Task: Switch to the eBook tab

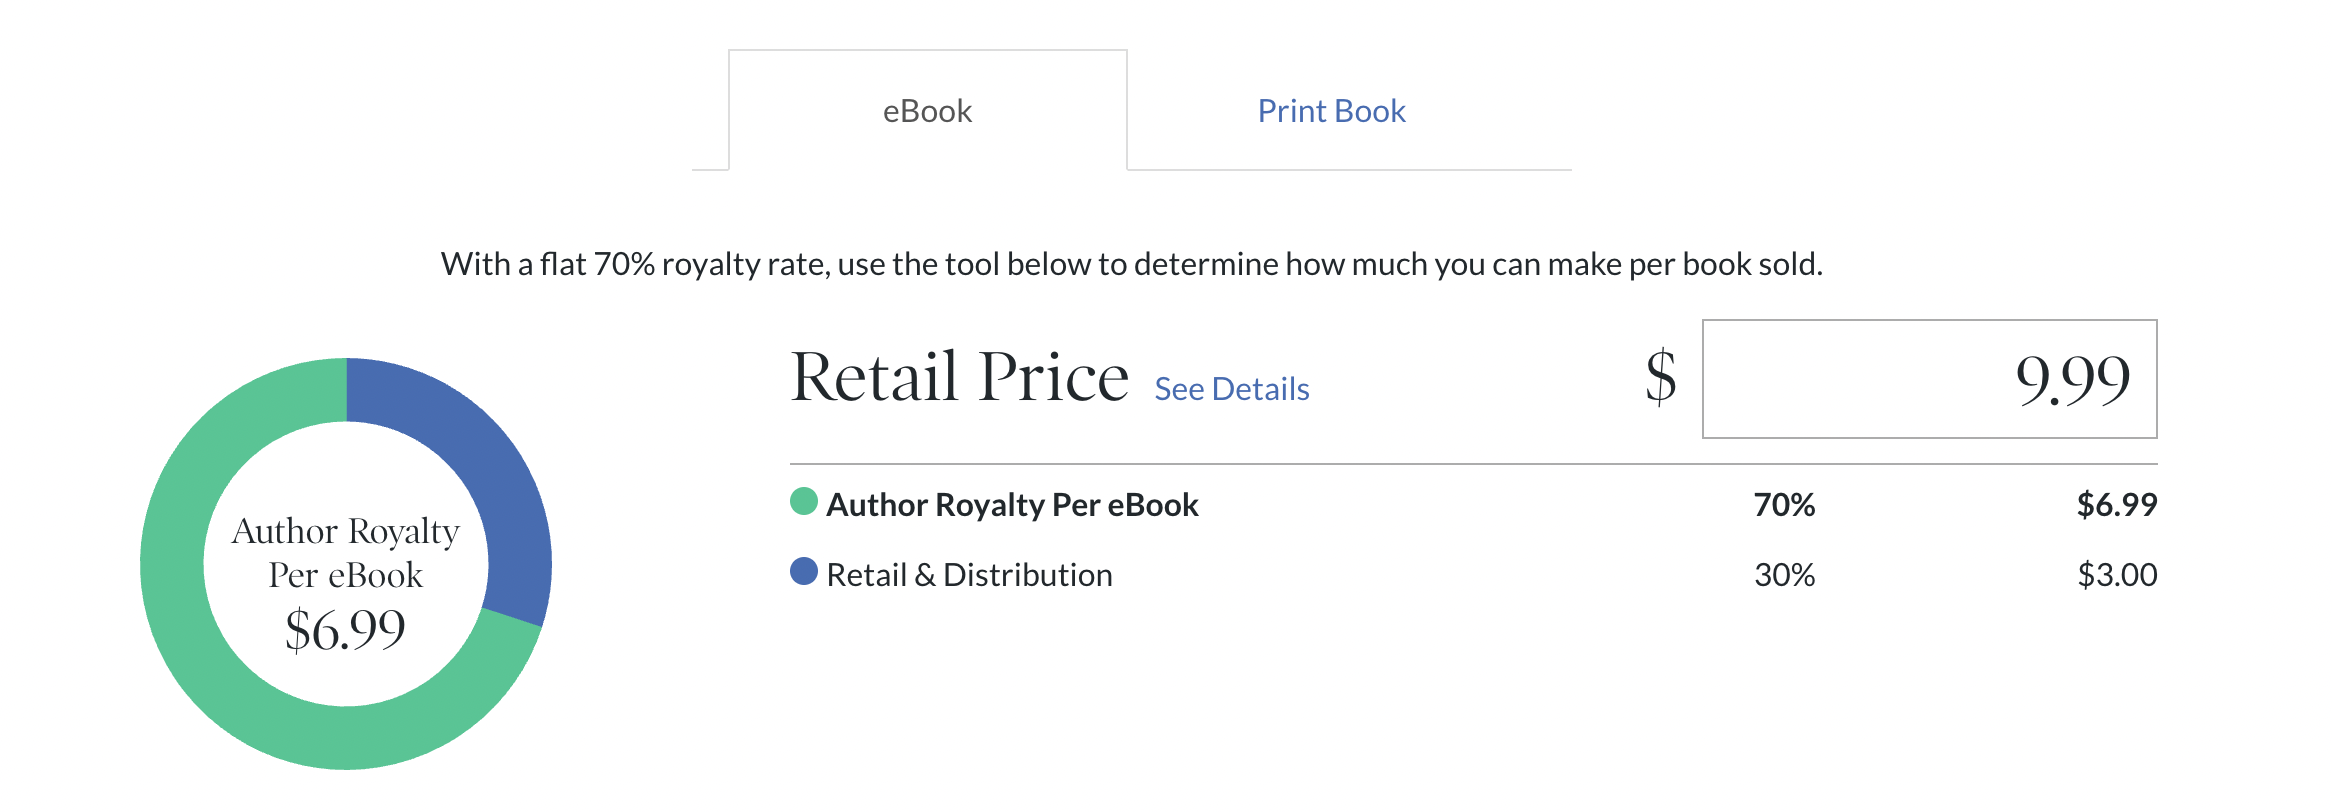Action: [927, 111]
